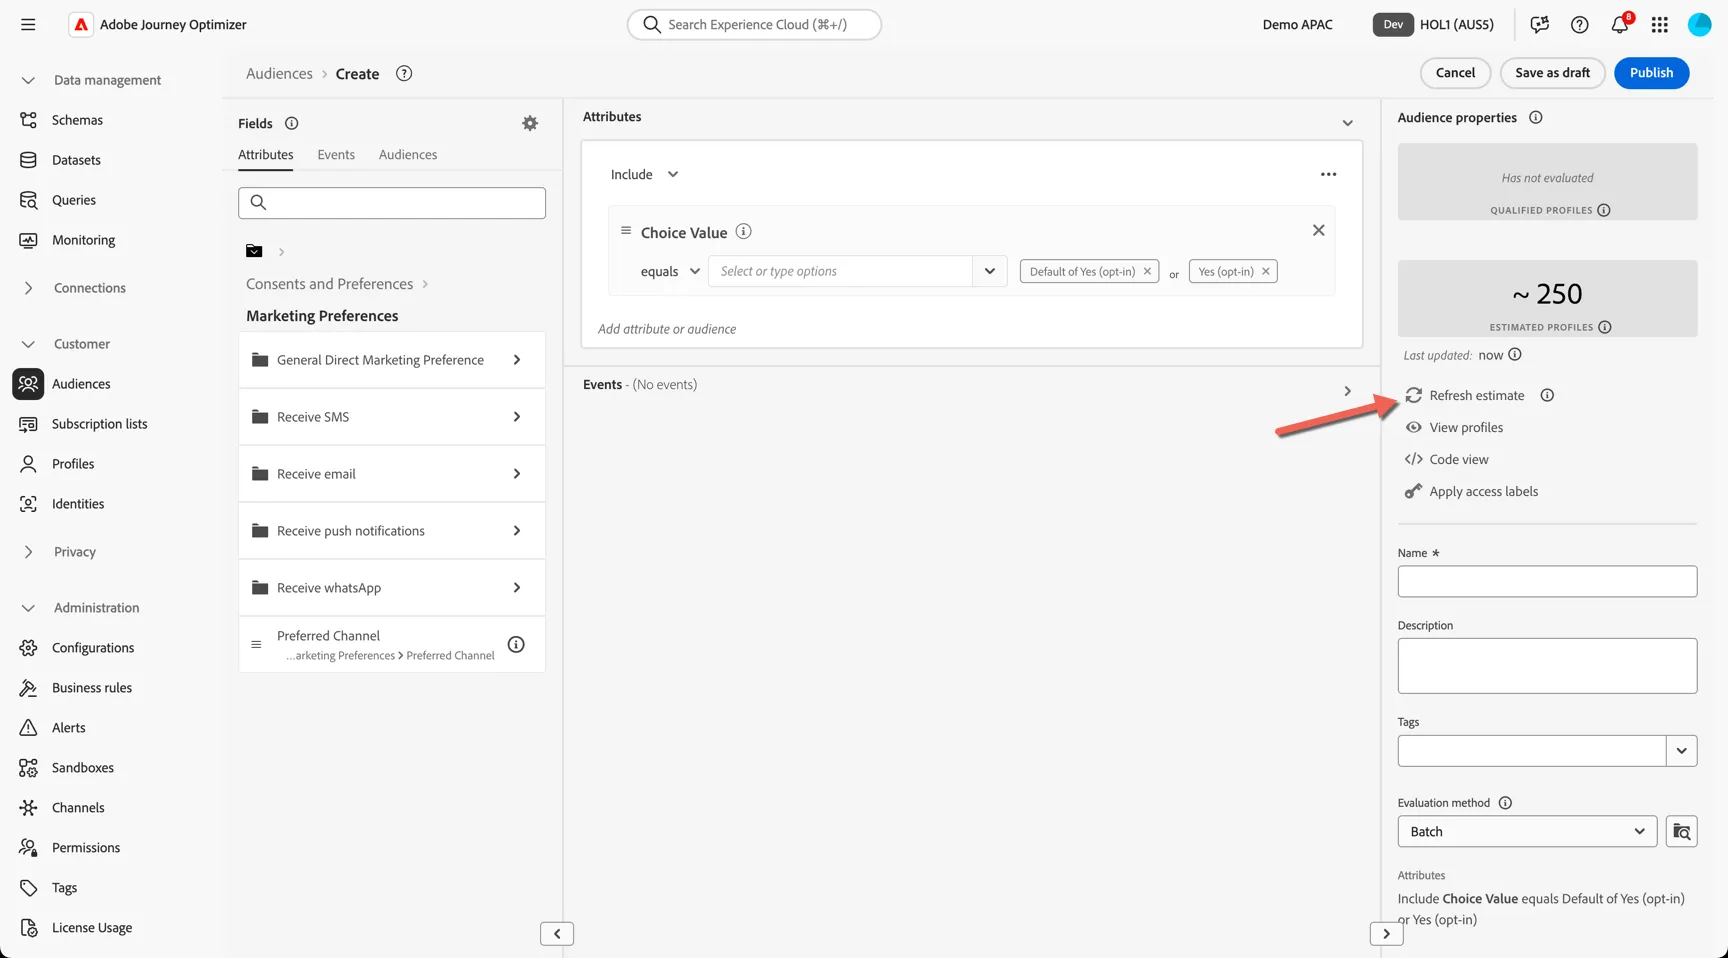Open evaluation method browse icon

point(1681,831)
